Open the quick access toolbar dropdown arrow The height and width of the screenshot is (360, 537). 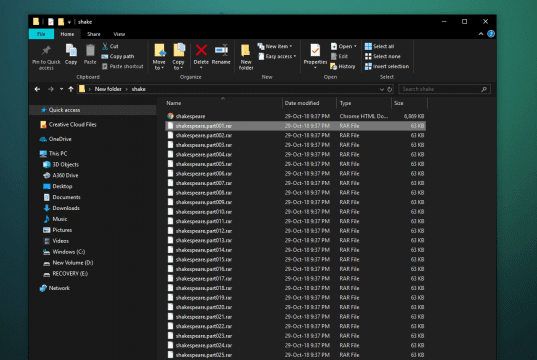point(69,22)
